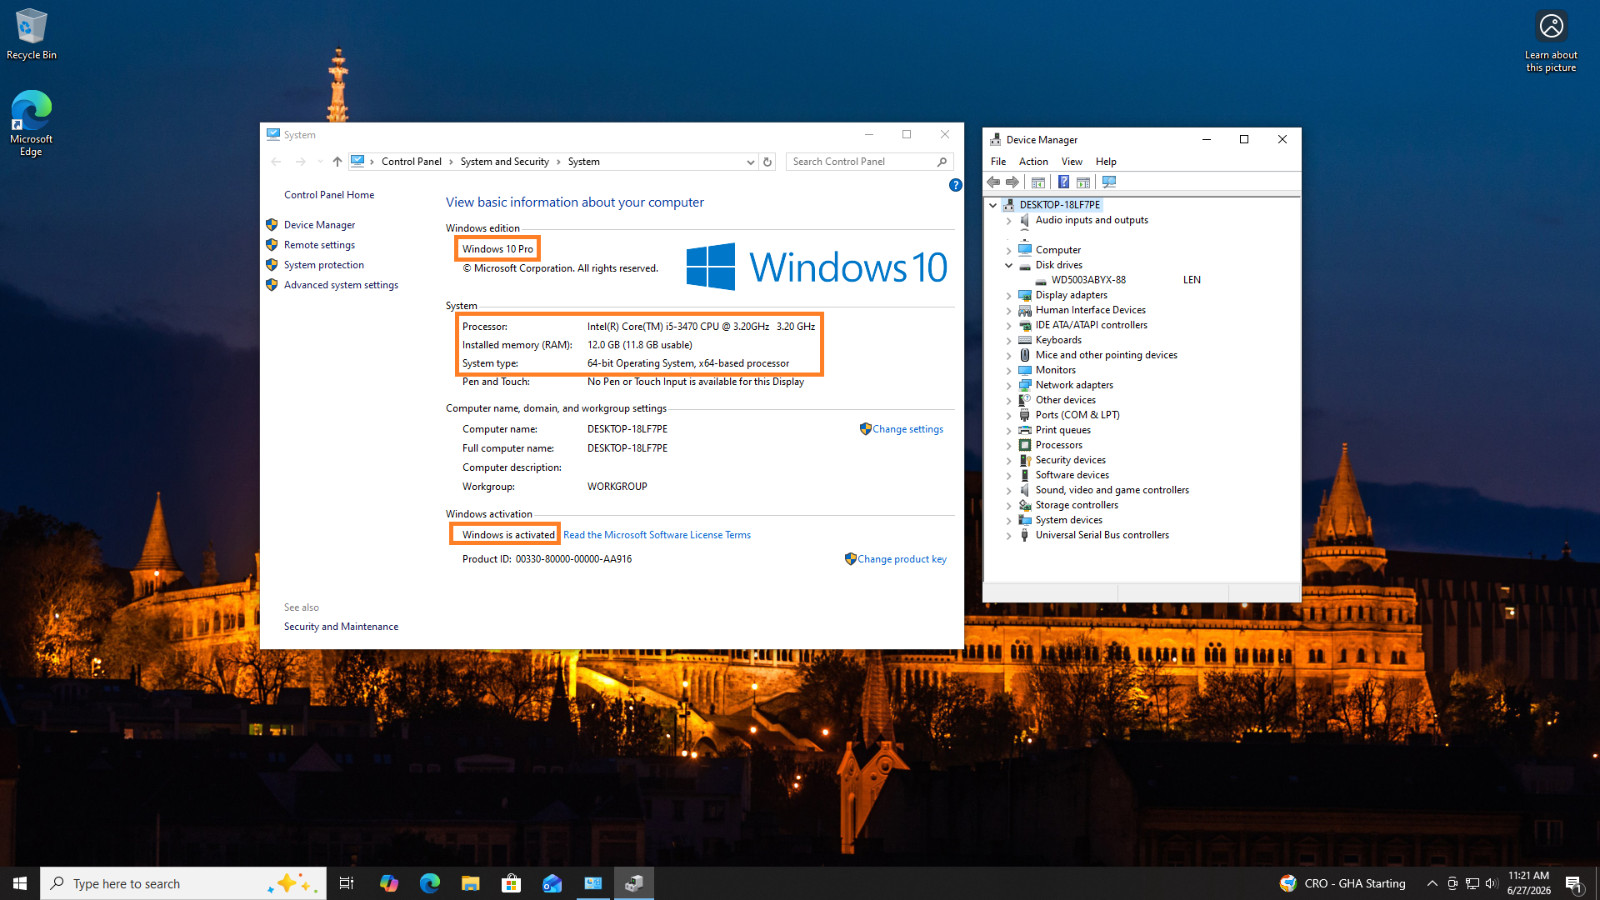This screenshot has width=1600, height=900.
Task: Open Security and Maintenance link
Action: click(341, 627)
